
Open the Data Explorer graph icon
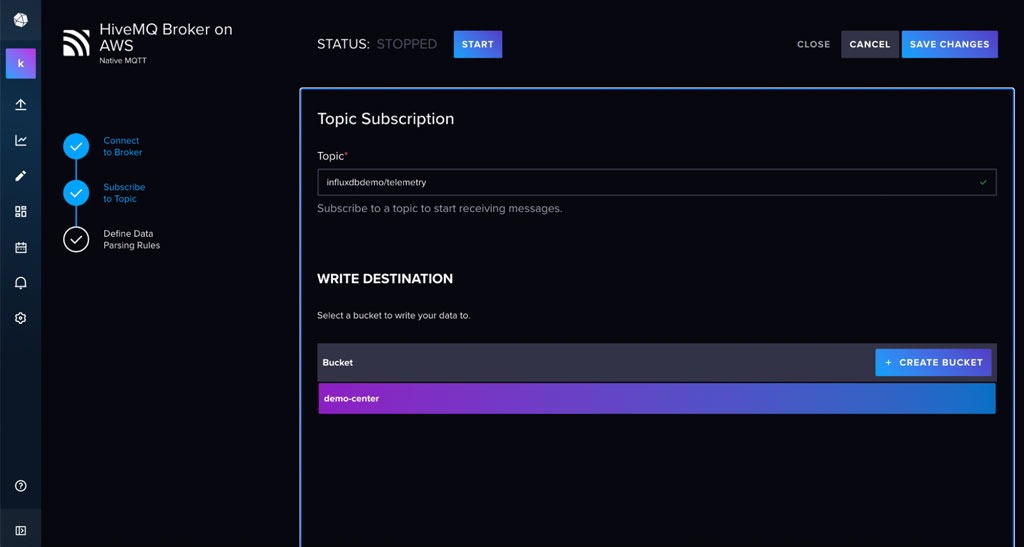[x=21, y=140]
